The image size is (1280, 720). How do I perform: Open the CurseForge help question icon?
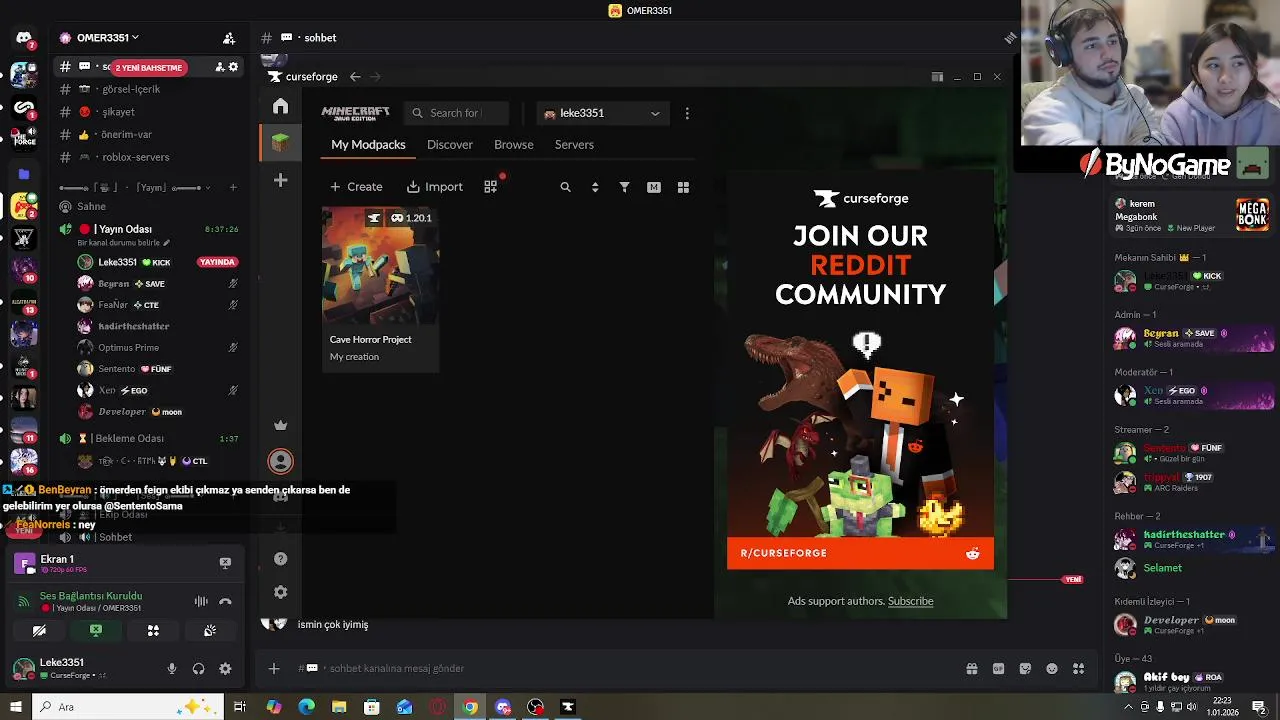[281, 559]
